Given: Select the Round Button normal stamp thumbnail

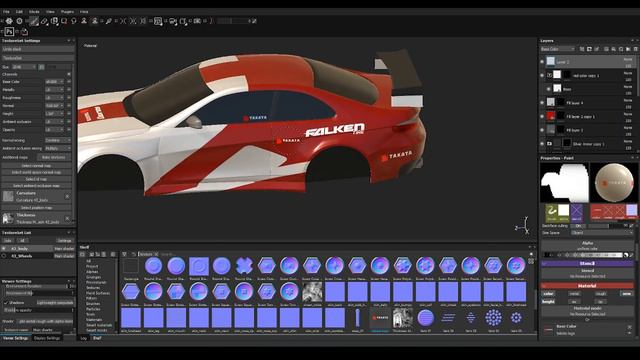Looking at the screenshot, I should [153, 266].
